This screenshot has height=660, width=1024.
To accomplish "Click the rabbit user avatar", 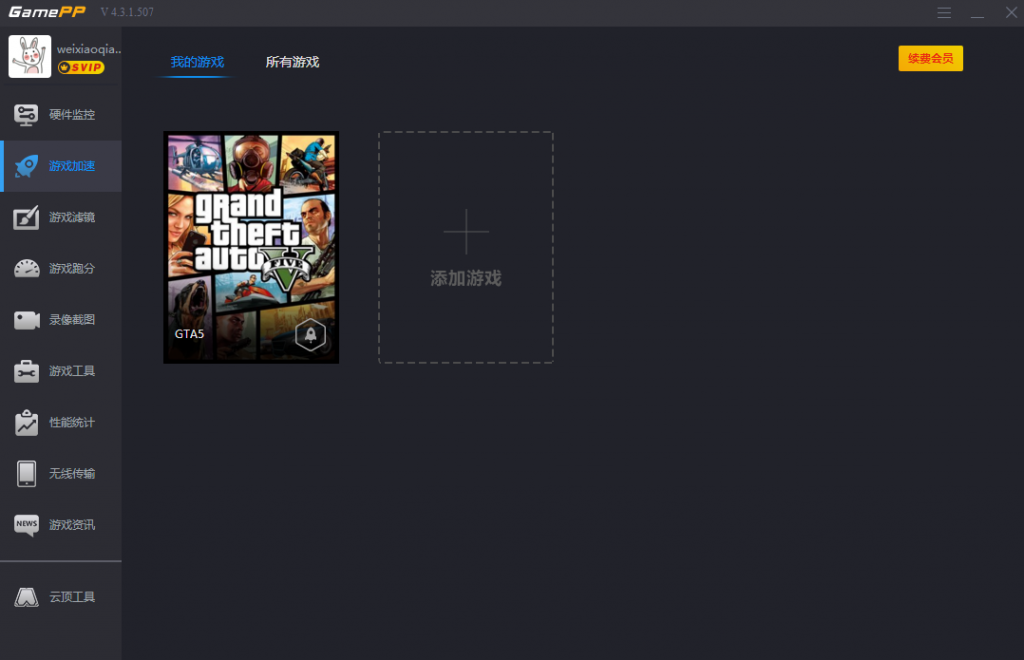I will (x=29, y=56).
